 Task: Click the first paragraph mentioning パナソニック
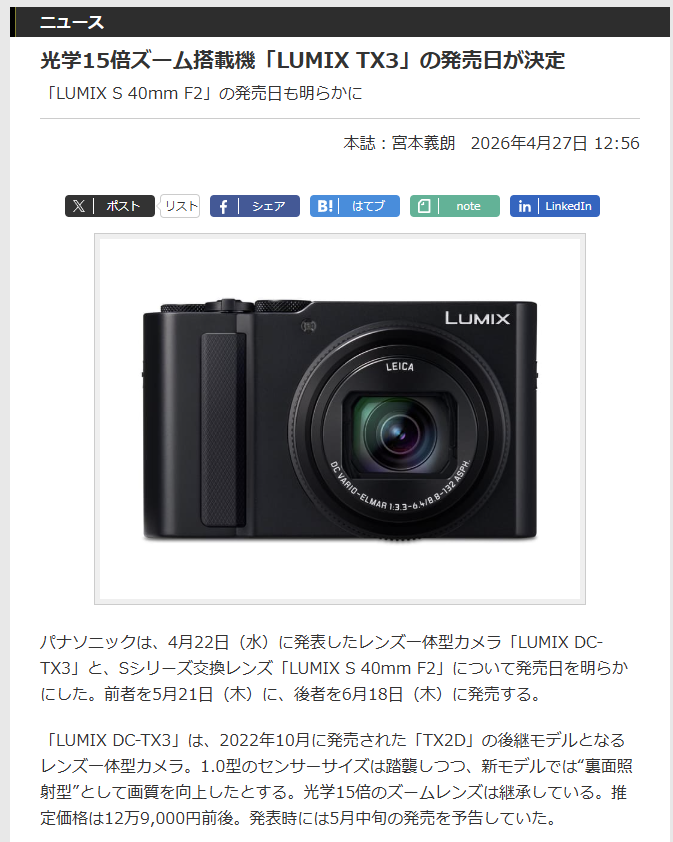pyautogui.click(x=334, y=668)
